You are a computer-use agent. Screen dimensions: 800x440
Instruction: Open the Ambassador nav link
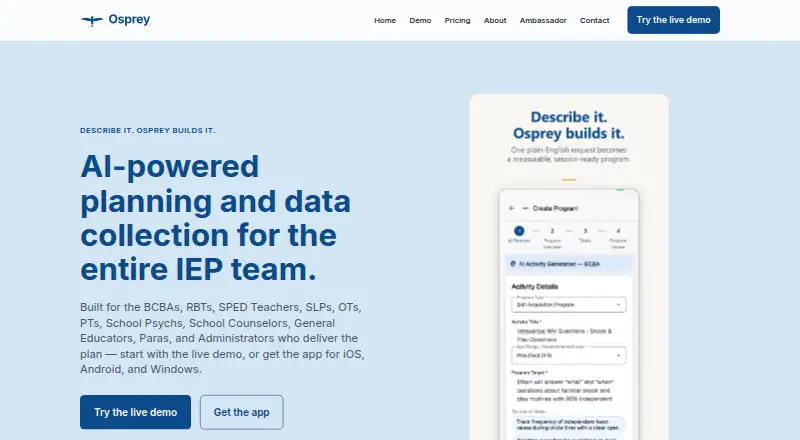point(543,20)
